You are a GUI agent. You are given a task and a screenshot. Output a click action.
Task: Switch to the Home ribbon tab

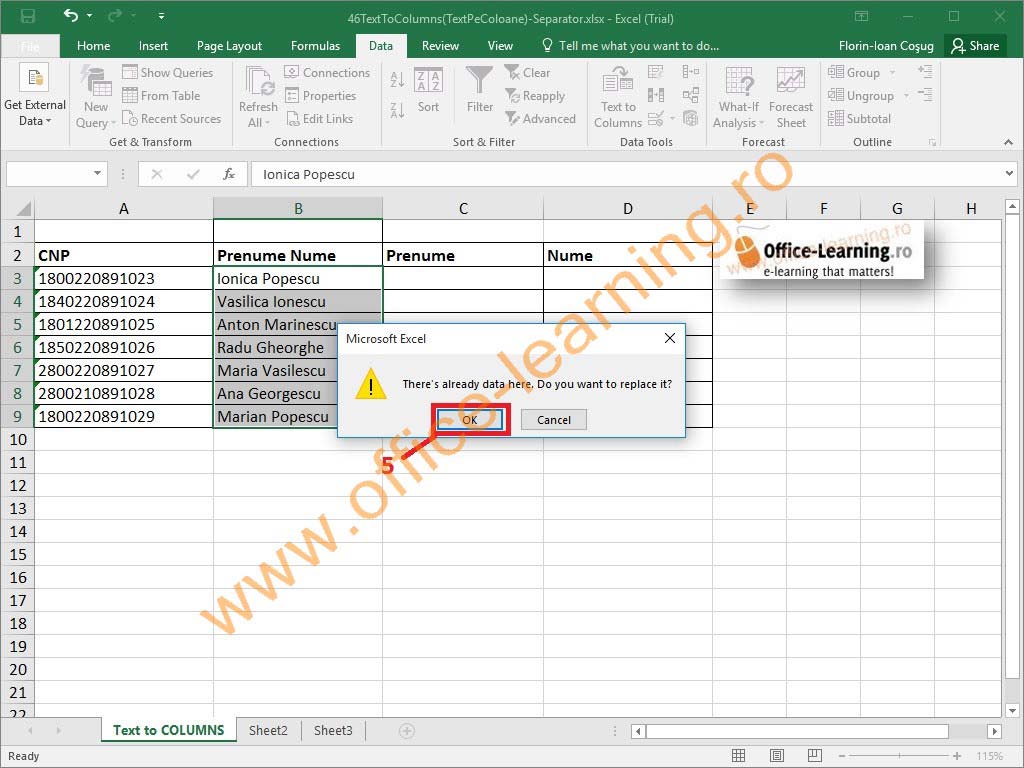(x=93, y=46)
